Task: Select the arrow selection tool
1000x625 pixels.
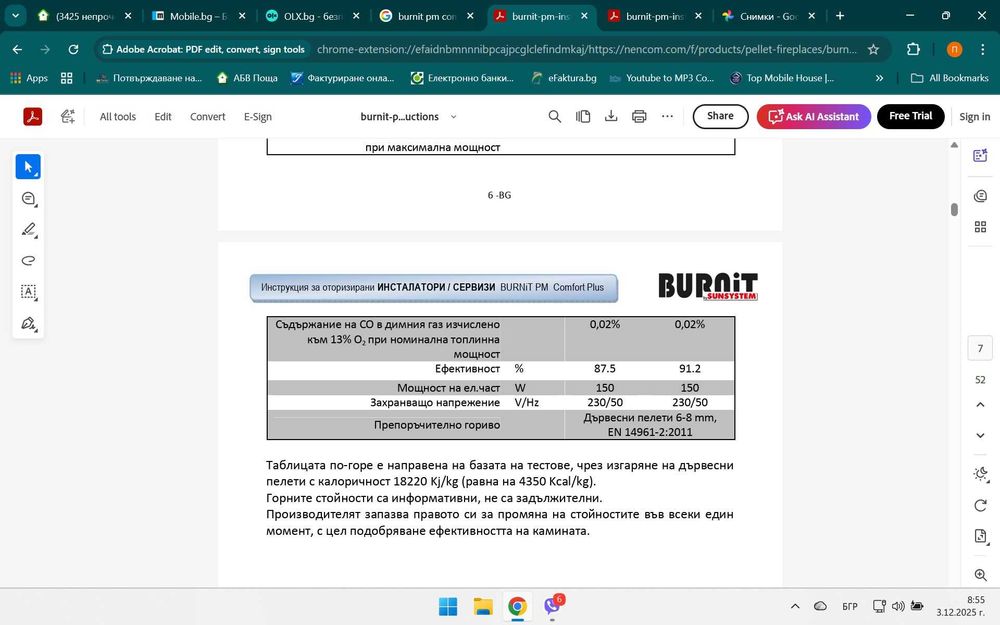Action: tap(28, 167)
